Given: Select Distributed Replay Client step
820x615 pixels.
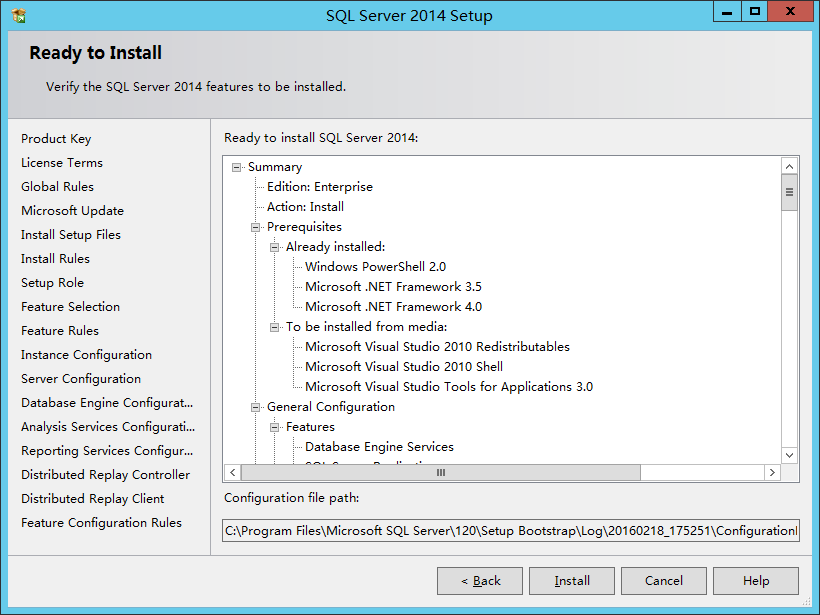Looking at the screenshot, I should coord(93,499).
